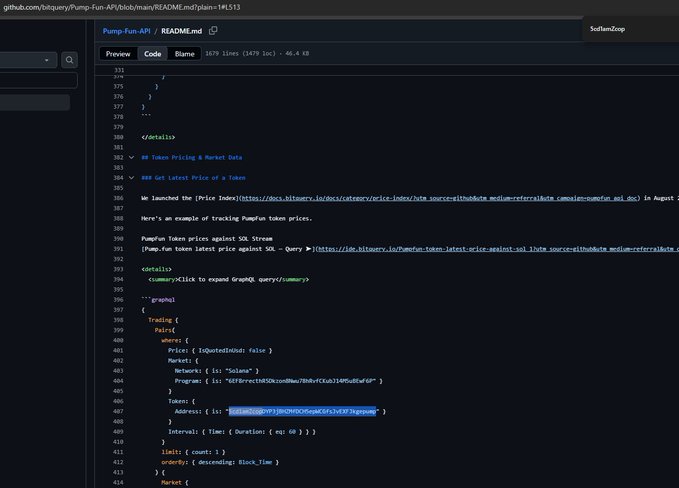Select line number 412
The image size is (679, 488).
pyautogui.click(x=118, y=462)
